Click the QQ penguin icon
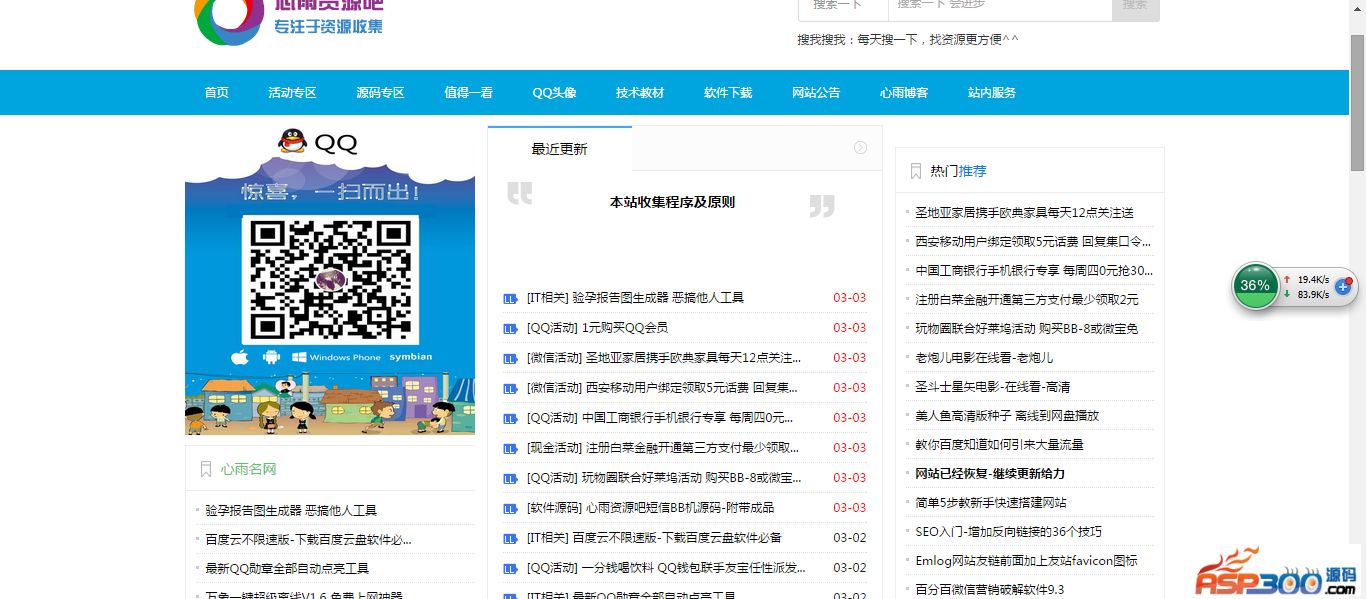The width and height of the screenshot is (1366, 599). (x=292, y=142)
